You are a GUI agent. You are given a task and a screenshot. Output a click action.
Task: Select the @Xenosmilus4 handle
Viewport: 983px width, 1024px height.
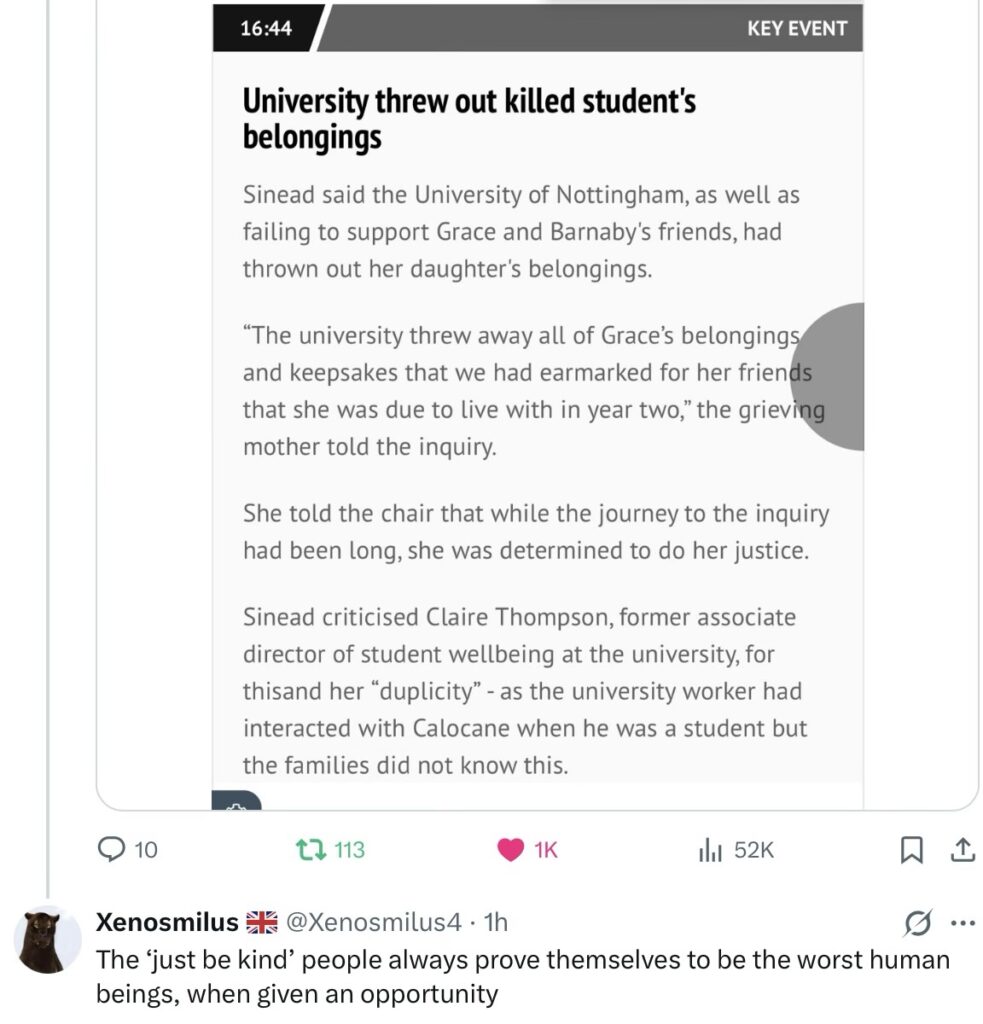tap(375, 921)
